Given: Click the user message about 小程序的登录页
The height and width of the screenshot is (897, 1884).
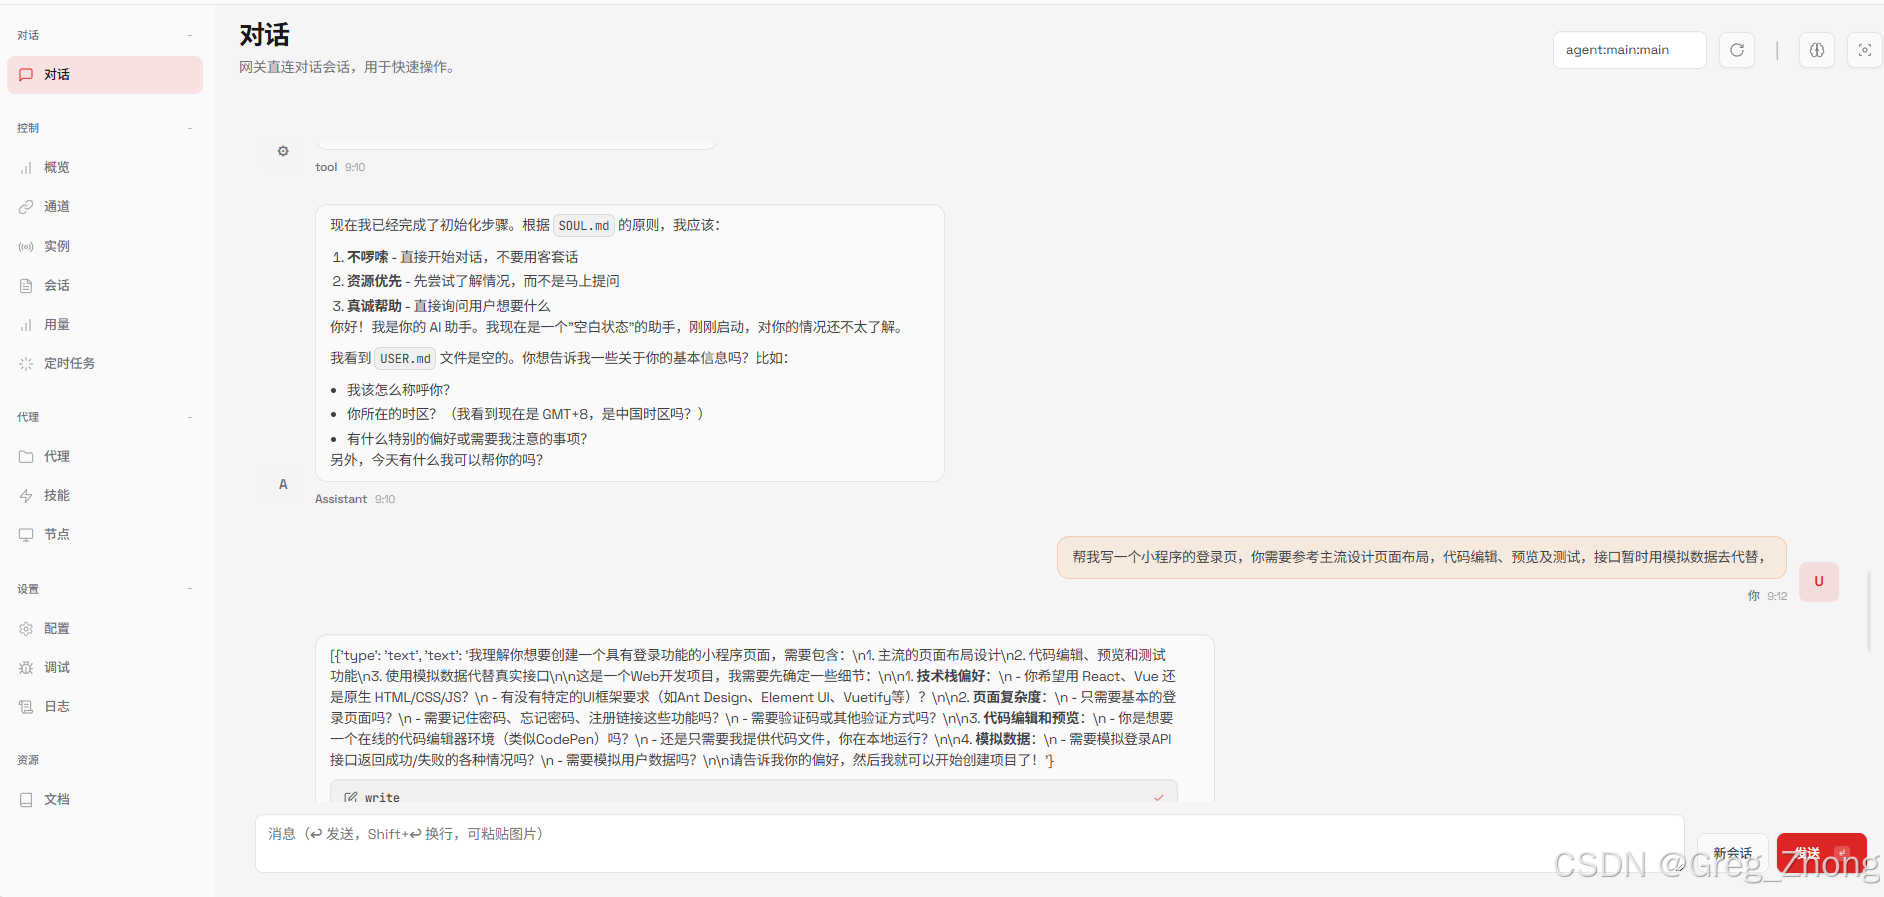Looking at the screenshot, I should click(x=1421, y=558).
